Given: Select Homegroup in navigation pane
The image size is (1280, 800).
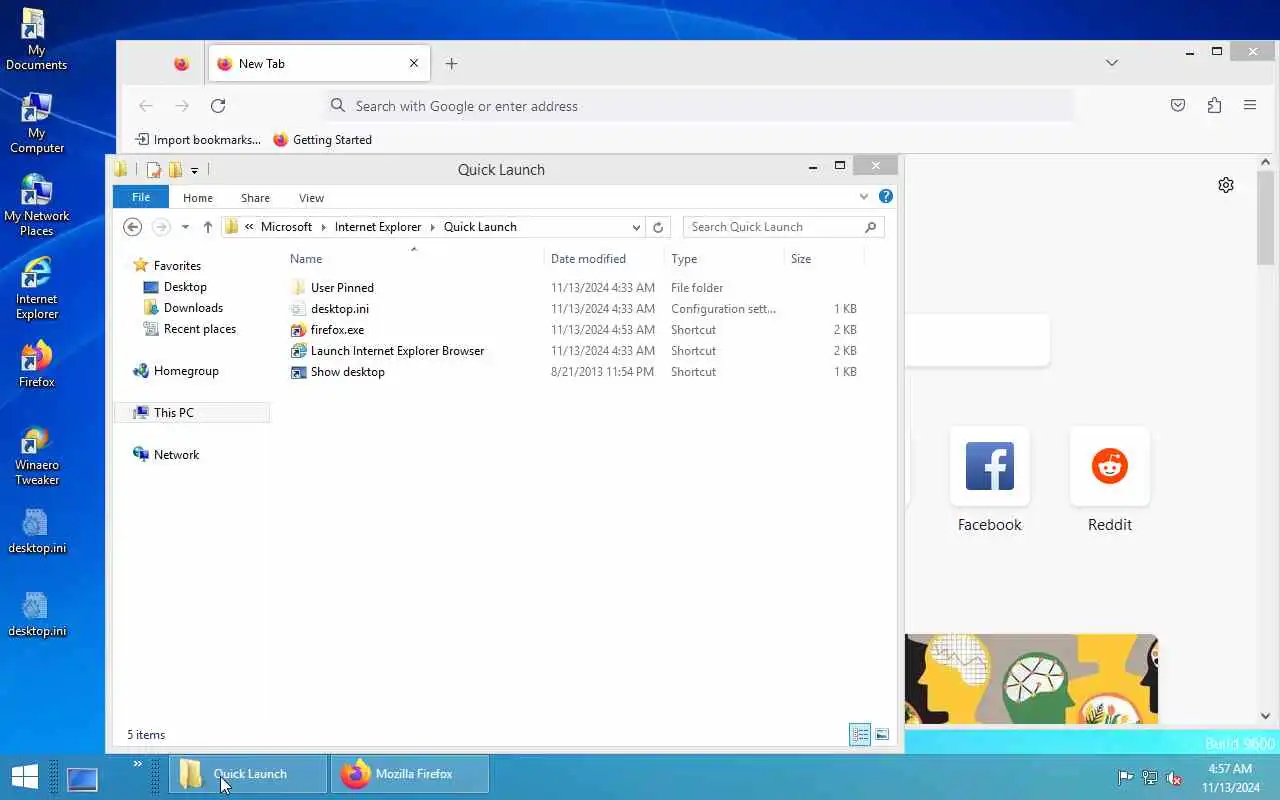Looking at the screenshot, I should (x=186, y=371).
